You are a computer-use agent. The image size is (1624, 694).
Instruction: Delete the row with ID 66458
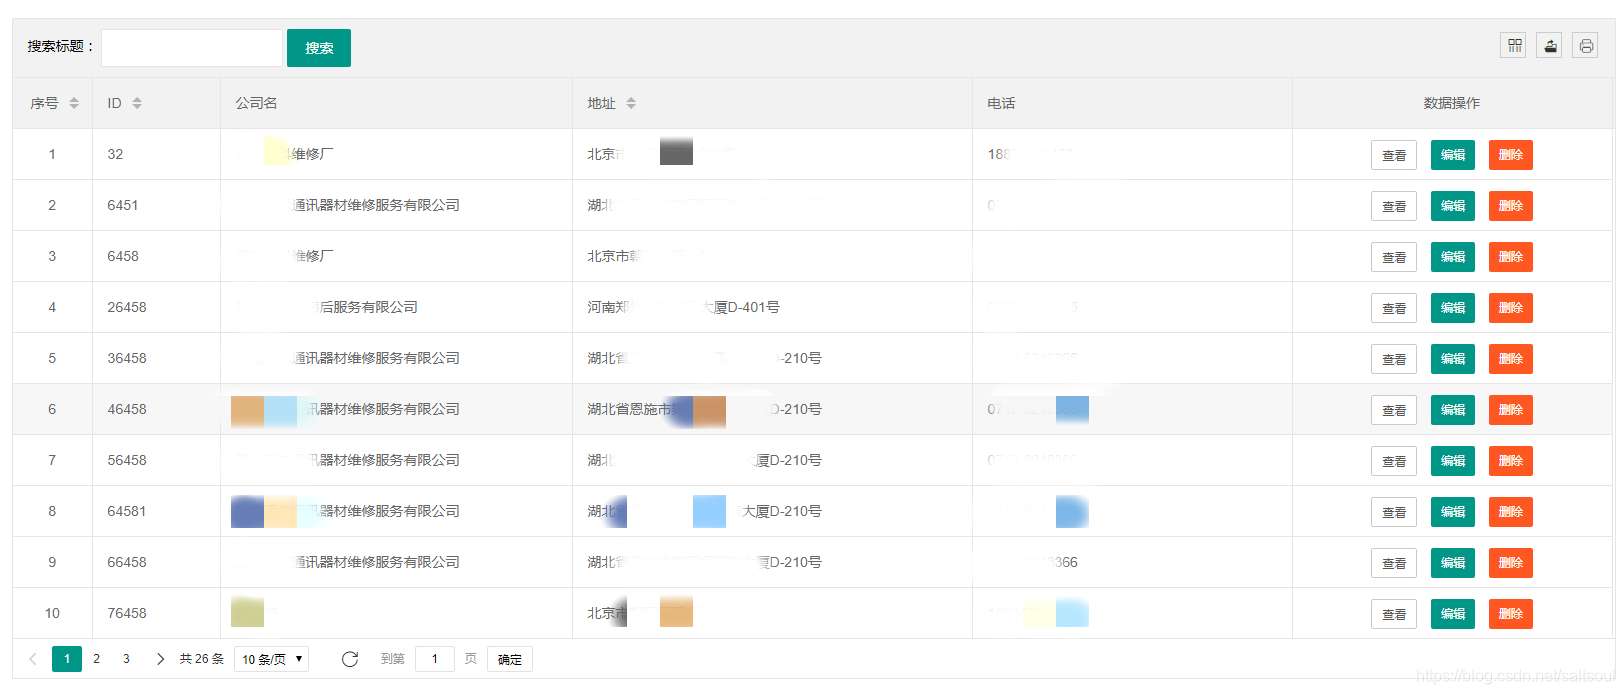[1511, 563]
